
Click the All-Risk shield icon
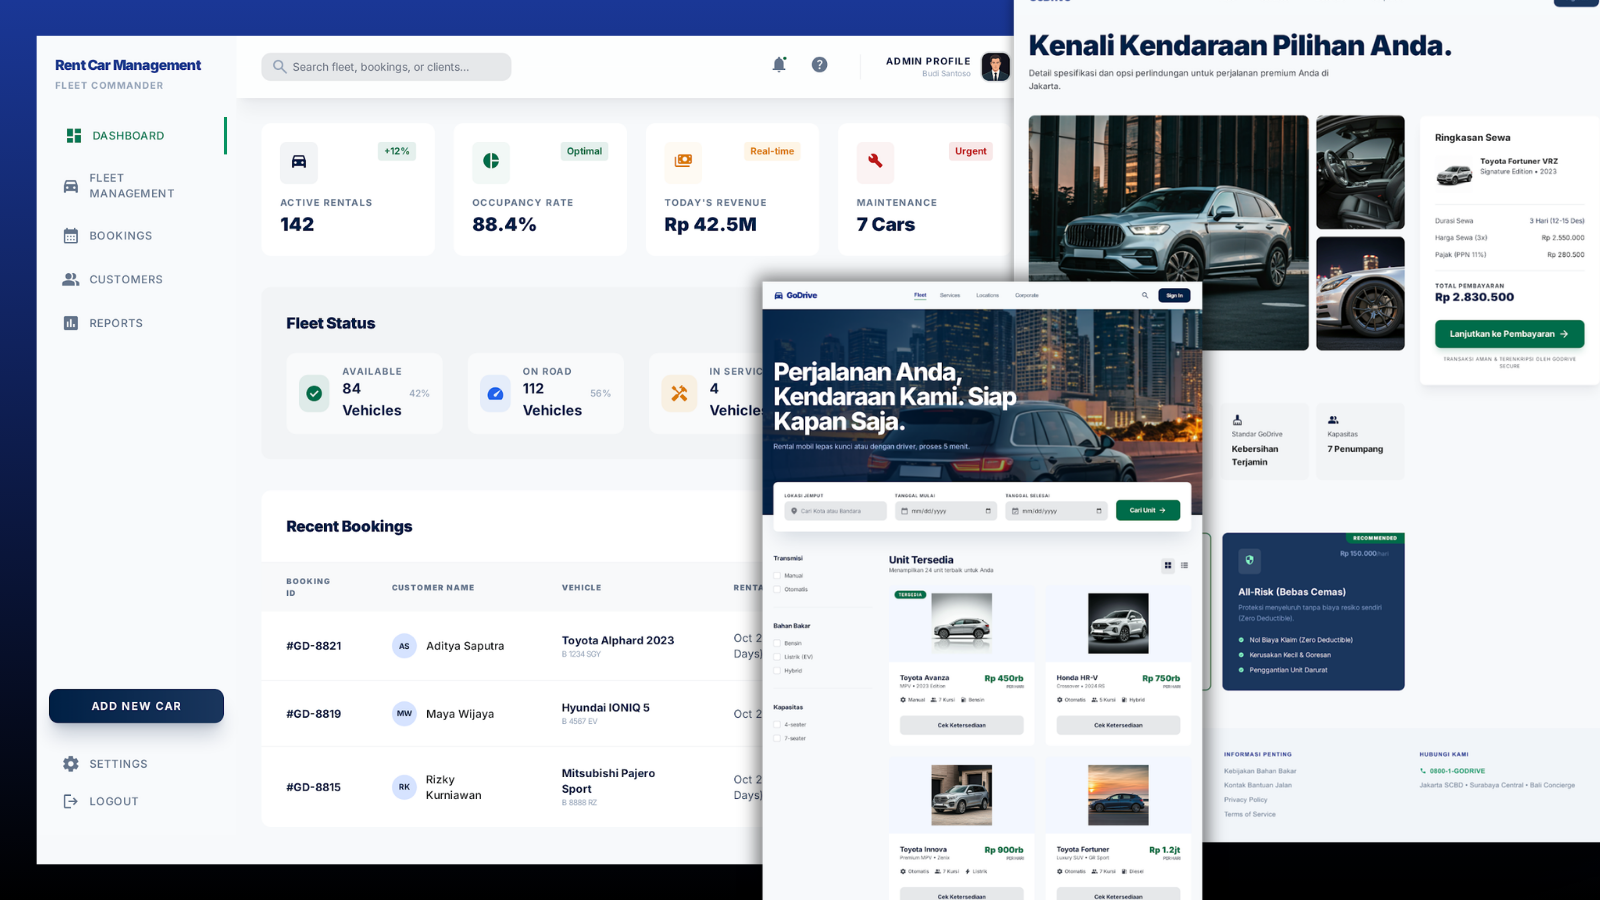(x=1249, y=560)
